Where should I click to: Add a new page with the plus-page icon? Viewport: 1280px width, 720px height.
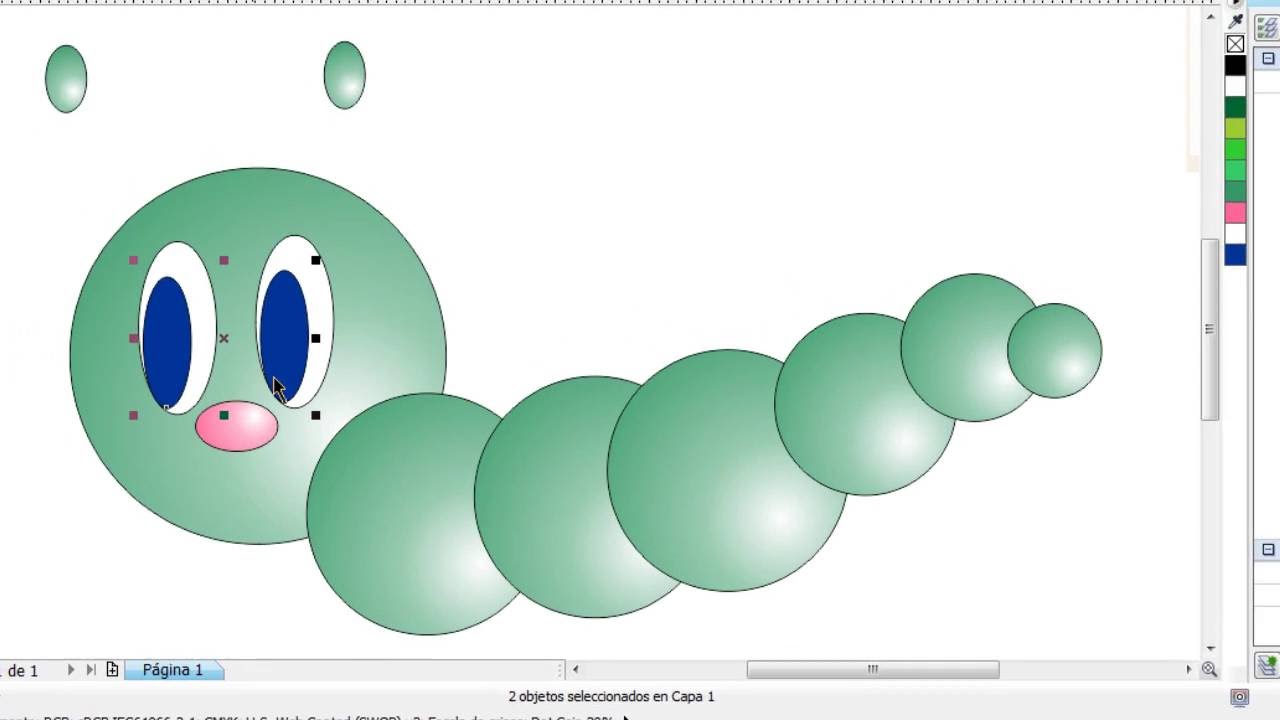point(112,670)
